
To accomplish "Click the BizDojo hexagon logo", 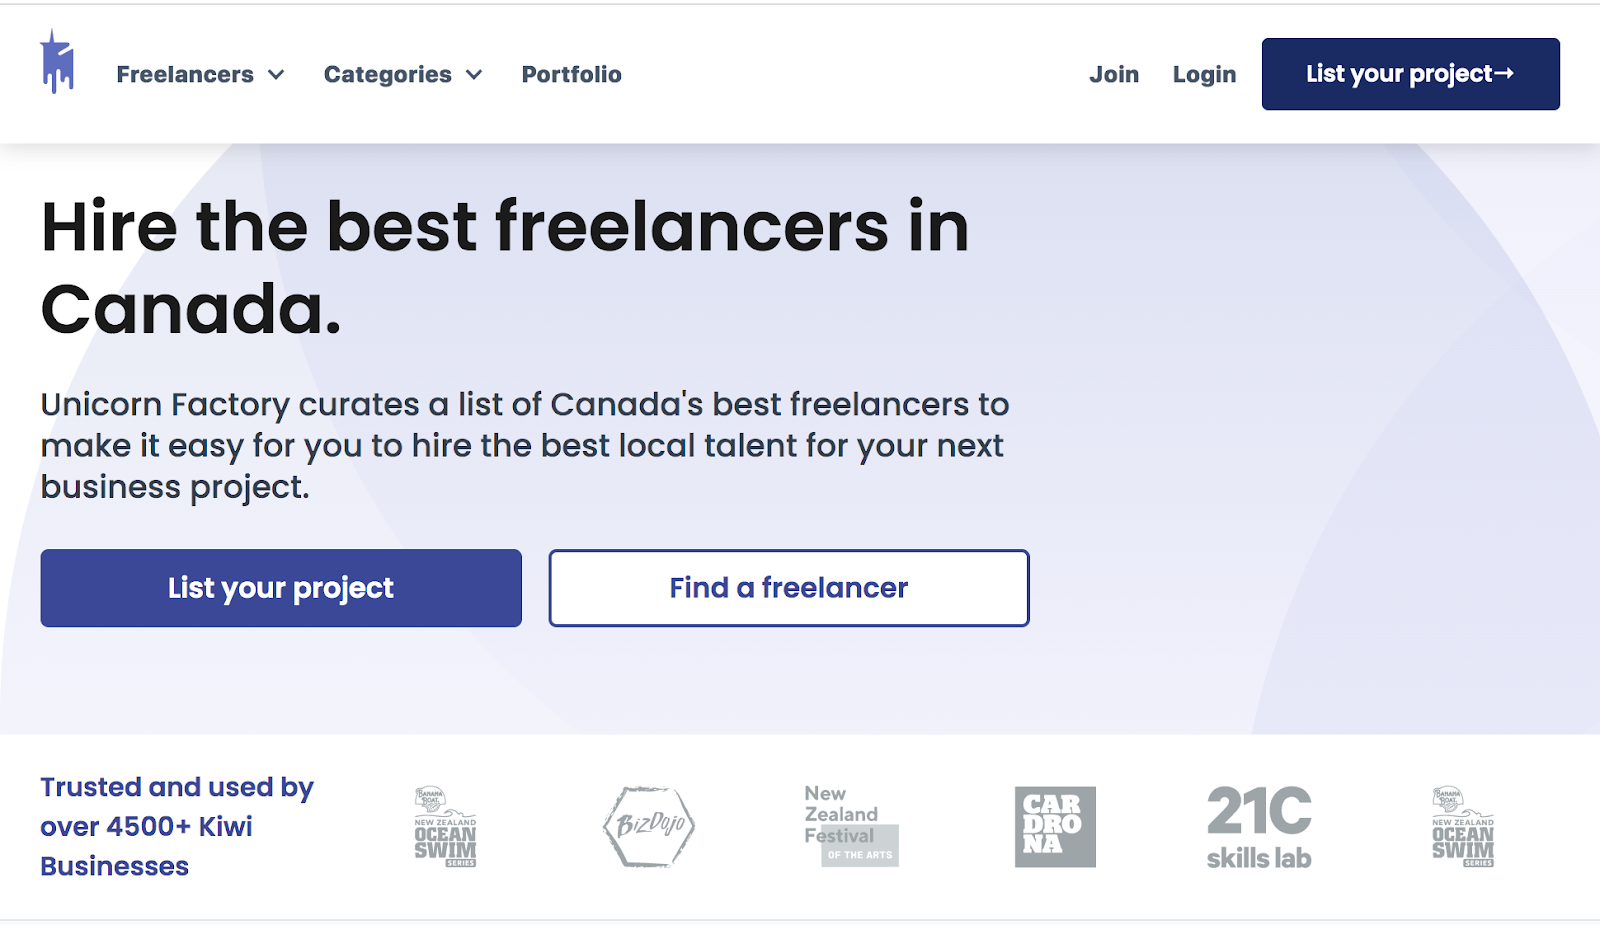I will (x=649, y=826).
